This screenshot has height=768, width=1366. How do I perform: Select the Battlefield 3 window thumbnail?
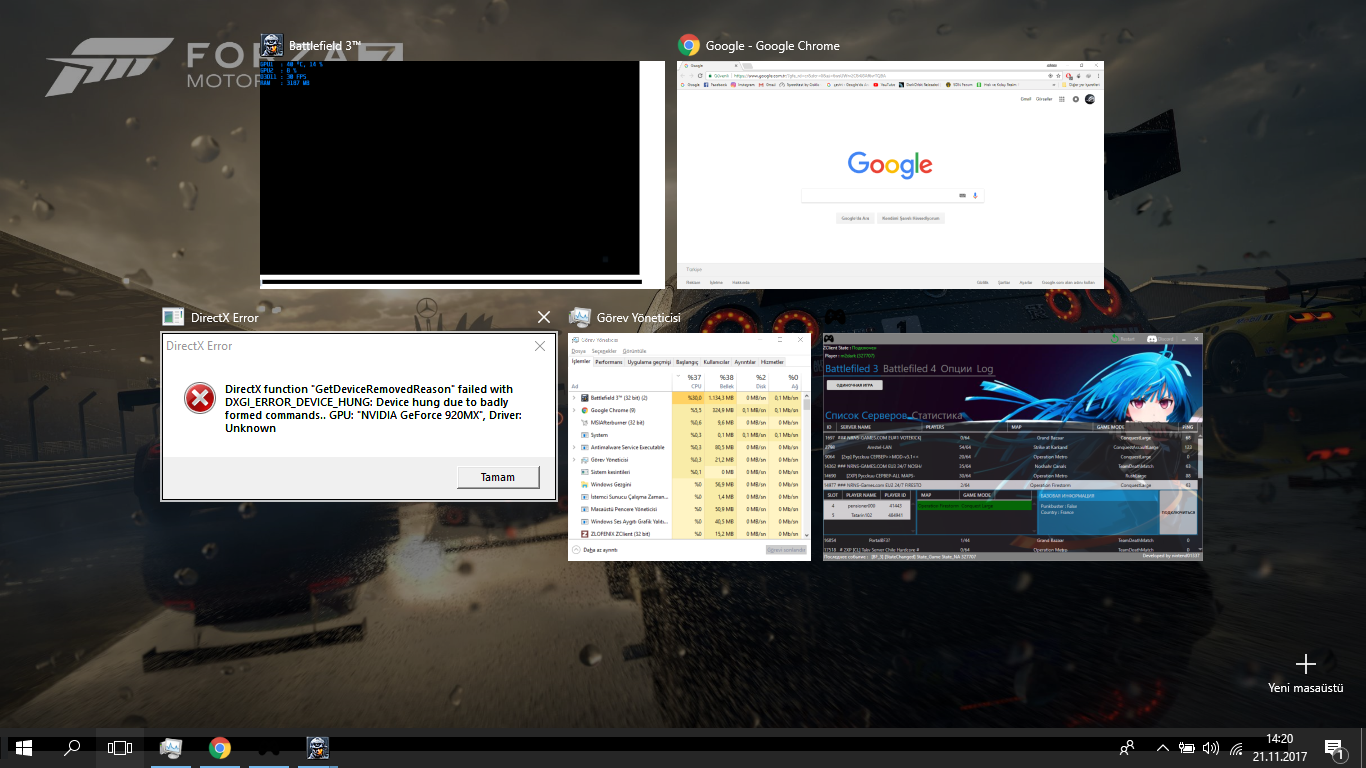point(462,175)
